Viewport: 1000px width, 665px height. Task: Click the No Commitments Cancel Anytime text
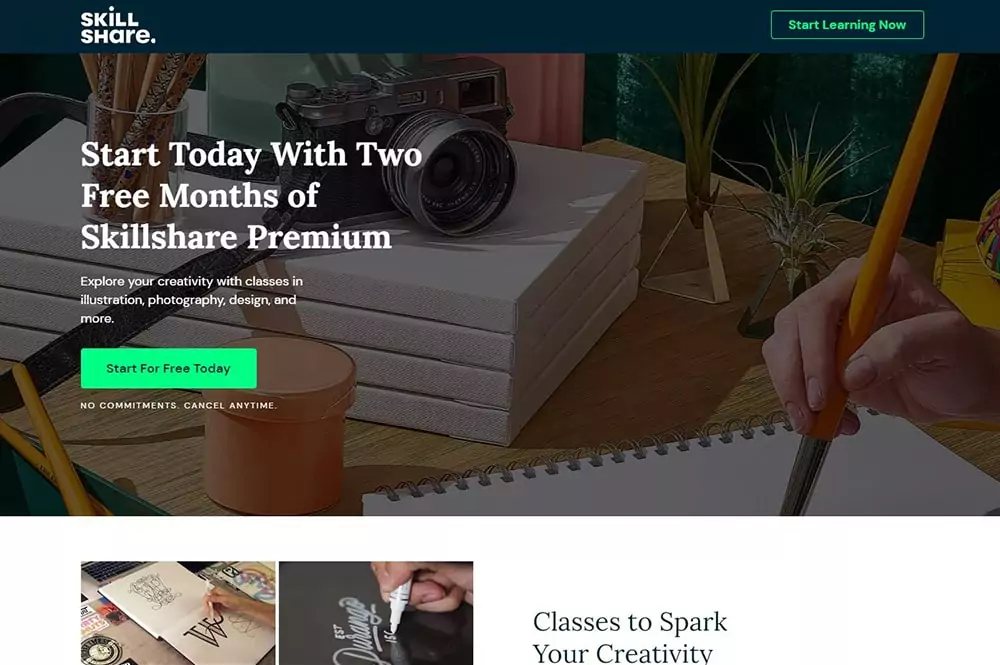coord(179,406)
